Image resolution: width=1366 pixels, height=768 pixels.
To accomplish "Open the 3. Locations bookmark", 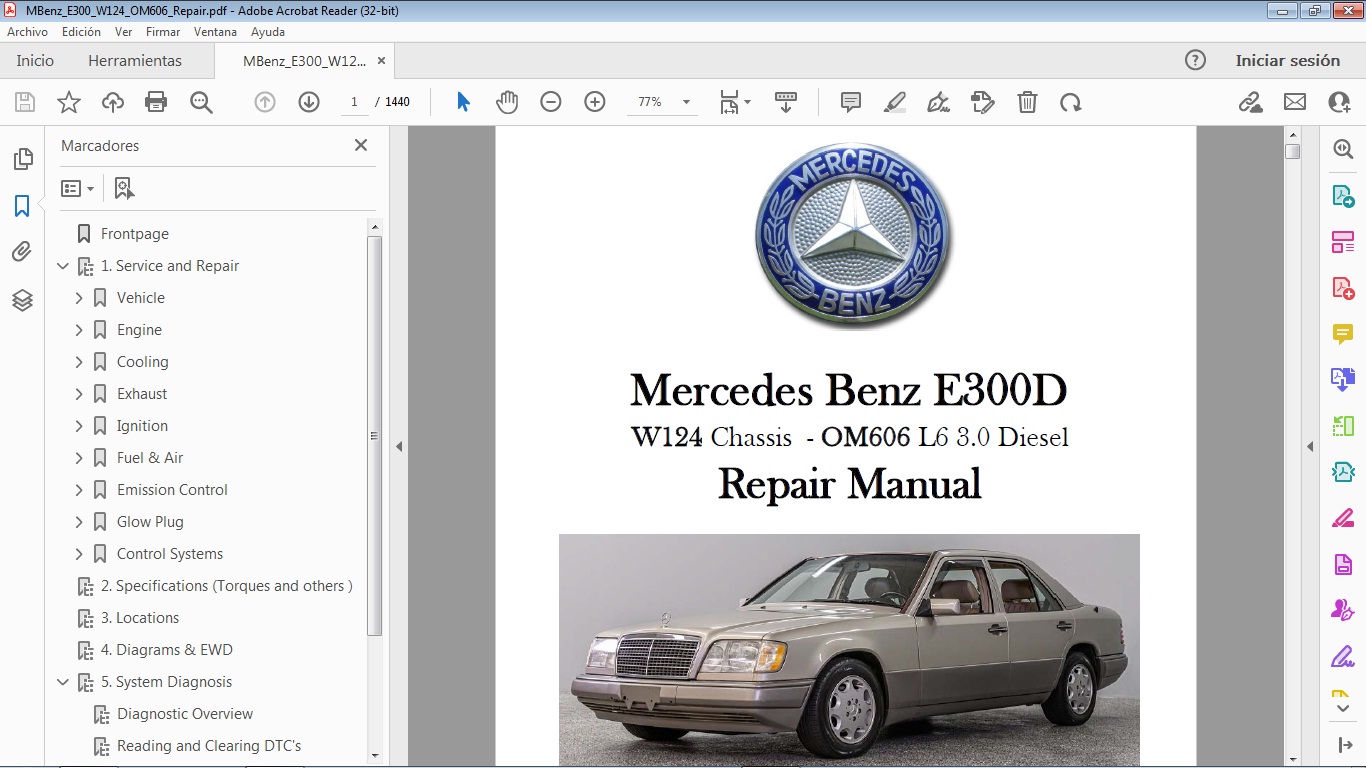I will click(140, 618).
